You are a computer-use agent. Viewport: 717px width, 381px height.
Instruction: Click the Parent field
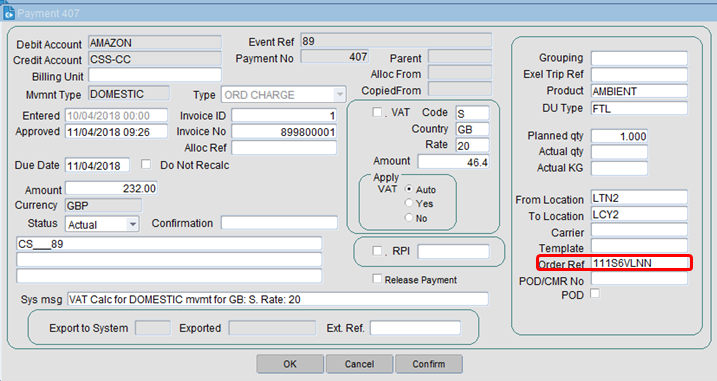pyautogui.click(x=460, y=57)
